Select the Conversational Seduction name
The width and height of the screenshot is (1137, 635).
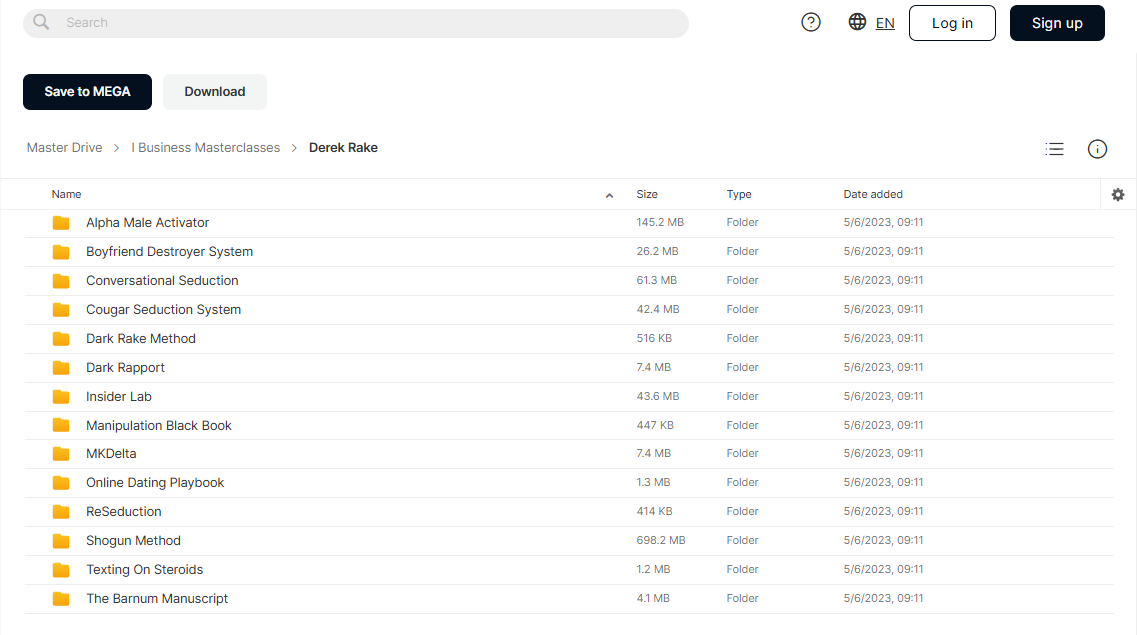pos(162,281)
